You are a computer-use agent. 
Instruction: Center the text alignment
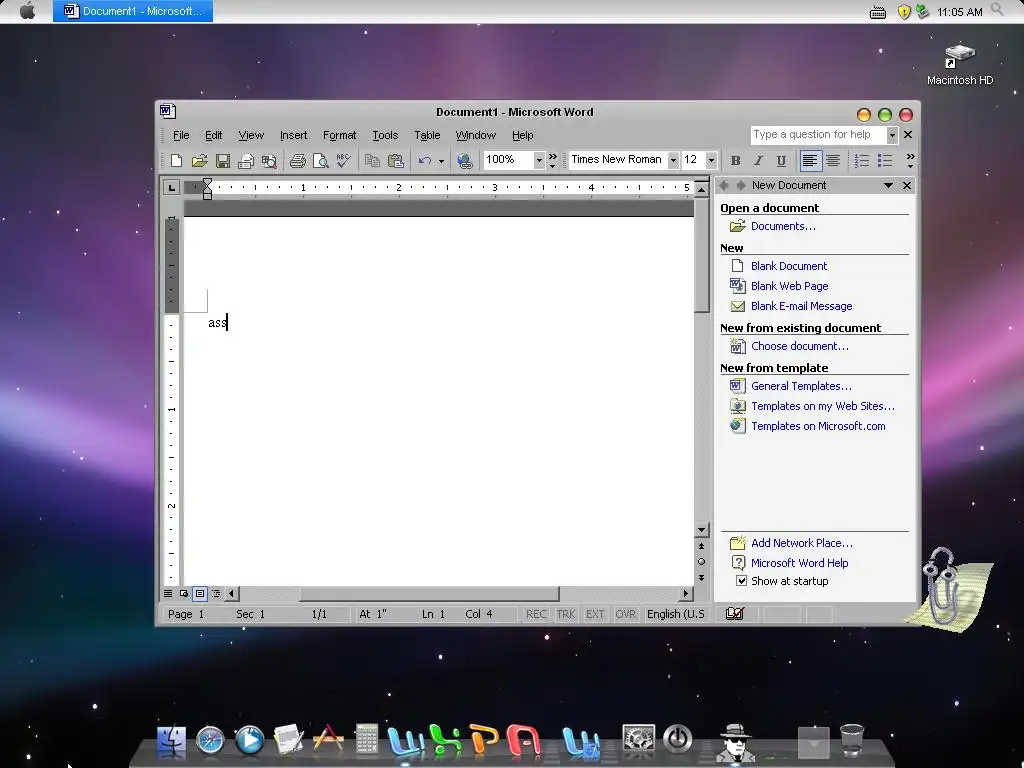coord(833,160)
